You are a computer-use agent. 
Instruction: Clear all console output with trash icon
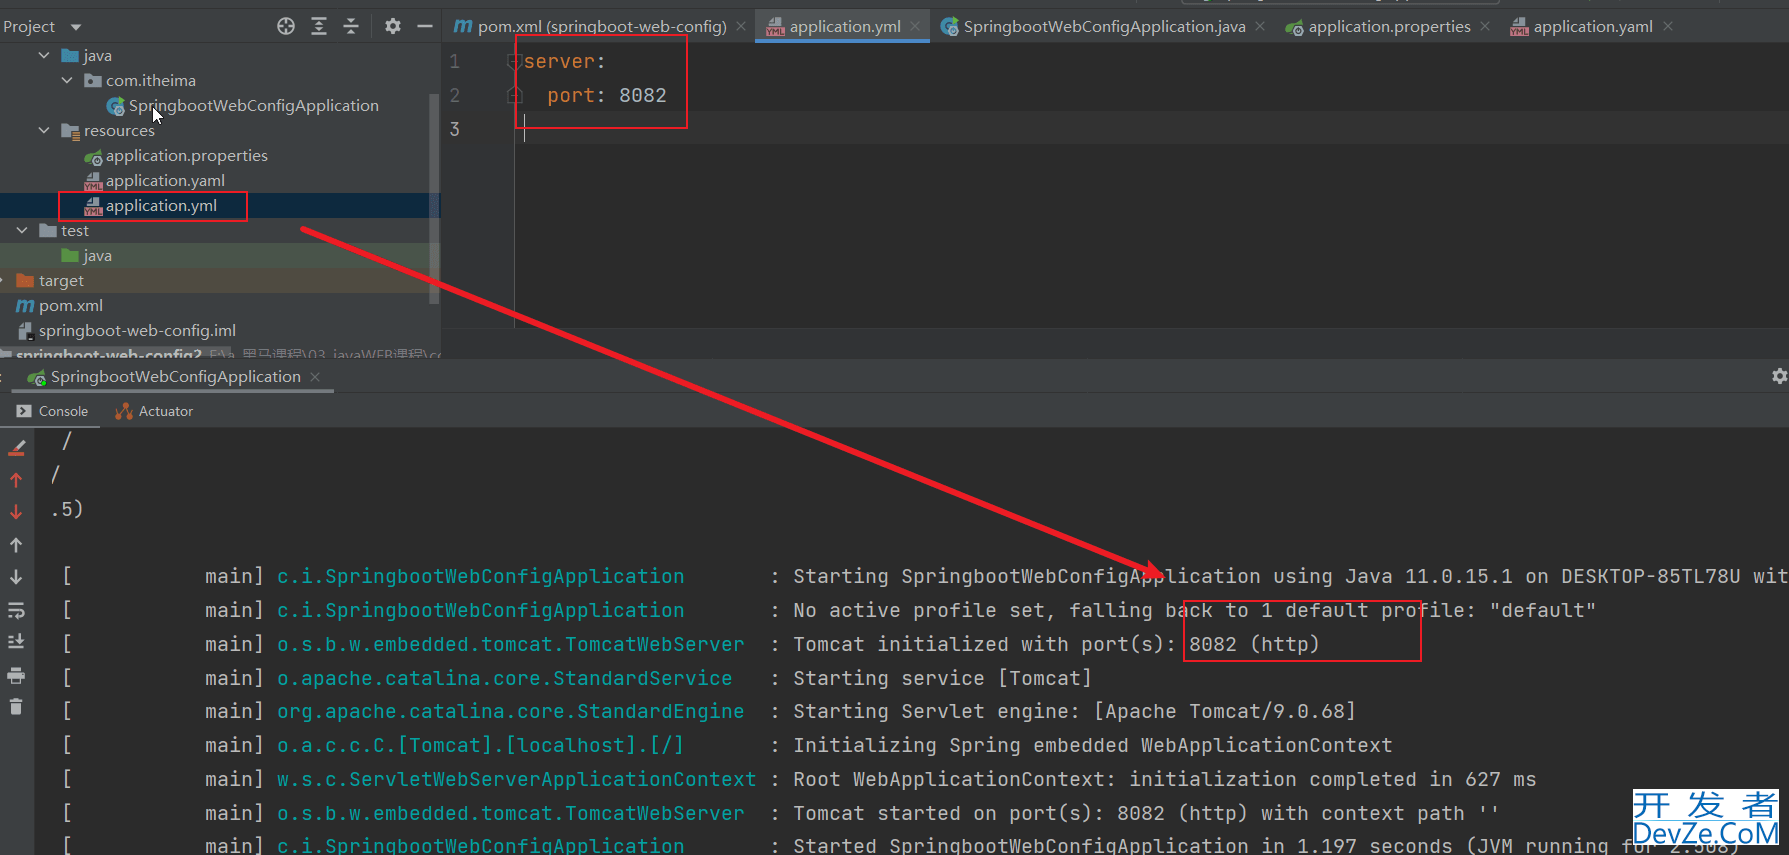(x=16, y=707)
